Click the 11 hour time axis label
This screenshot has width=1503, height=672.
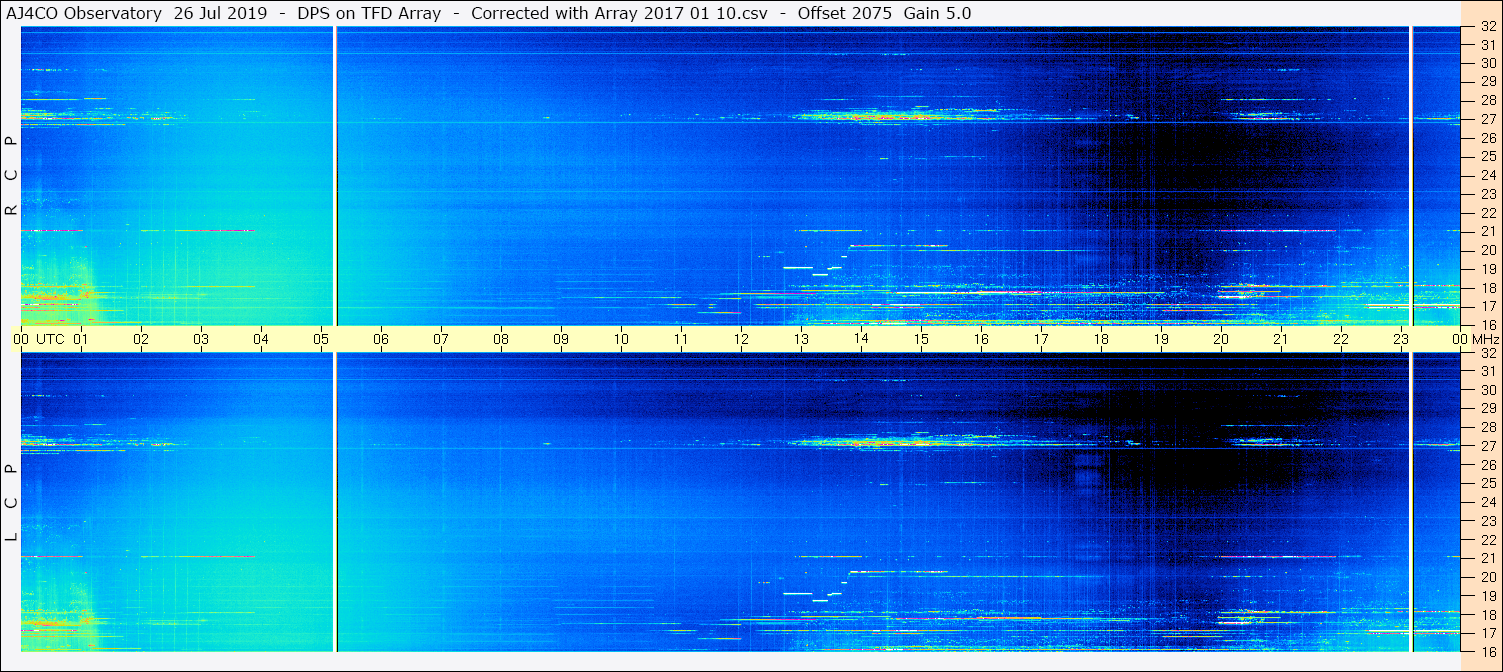pos(681,339)
